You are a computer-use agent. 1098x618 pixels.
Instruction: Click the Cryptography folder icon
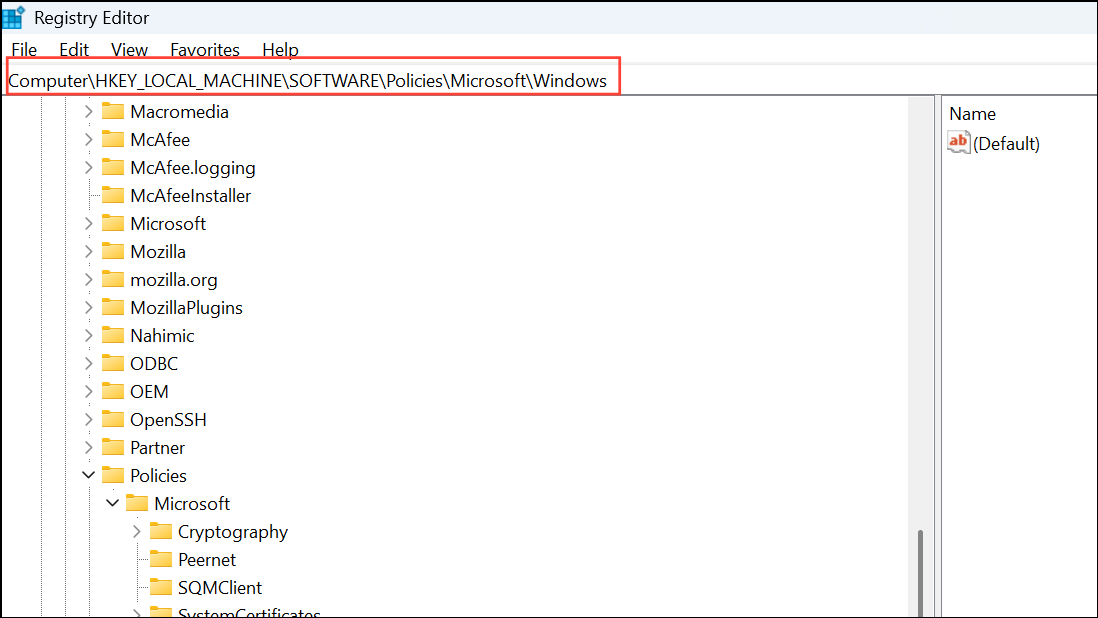point(161,531)
